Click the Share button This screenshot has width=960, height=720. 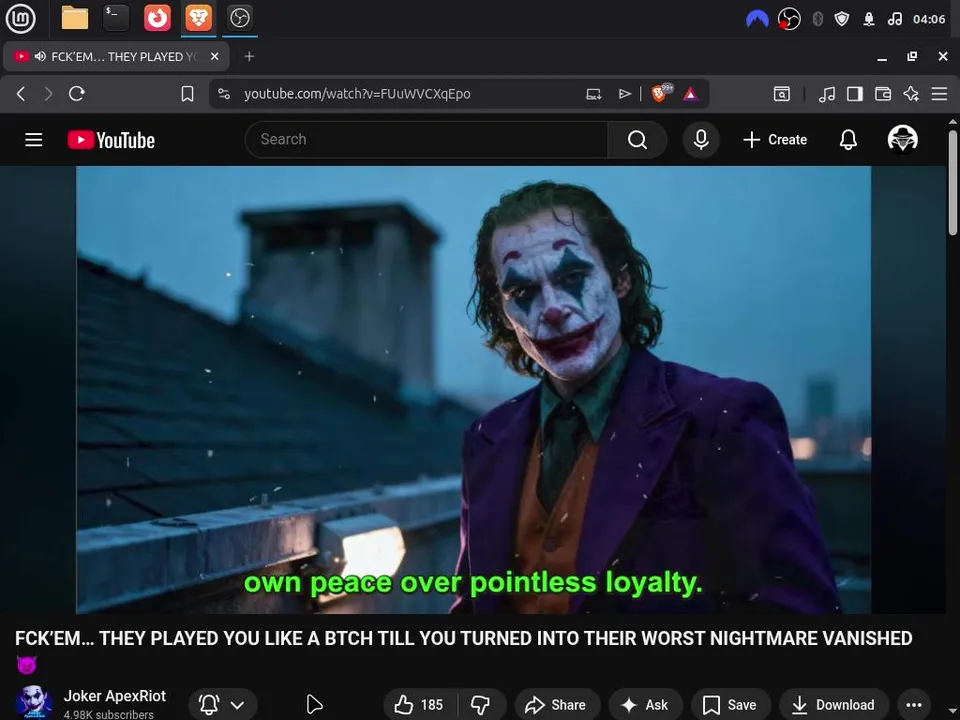(557, 705)
